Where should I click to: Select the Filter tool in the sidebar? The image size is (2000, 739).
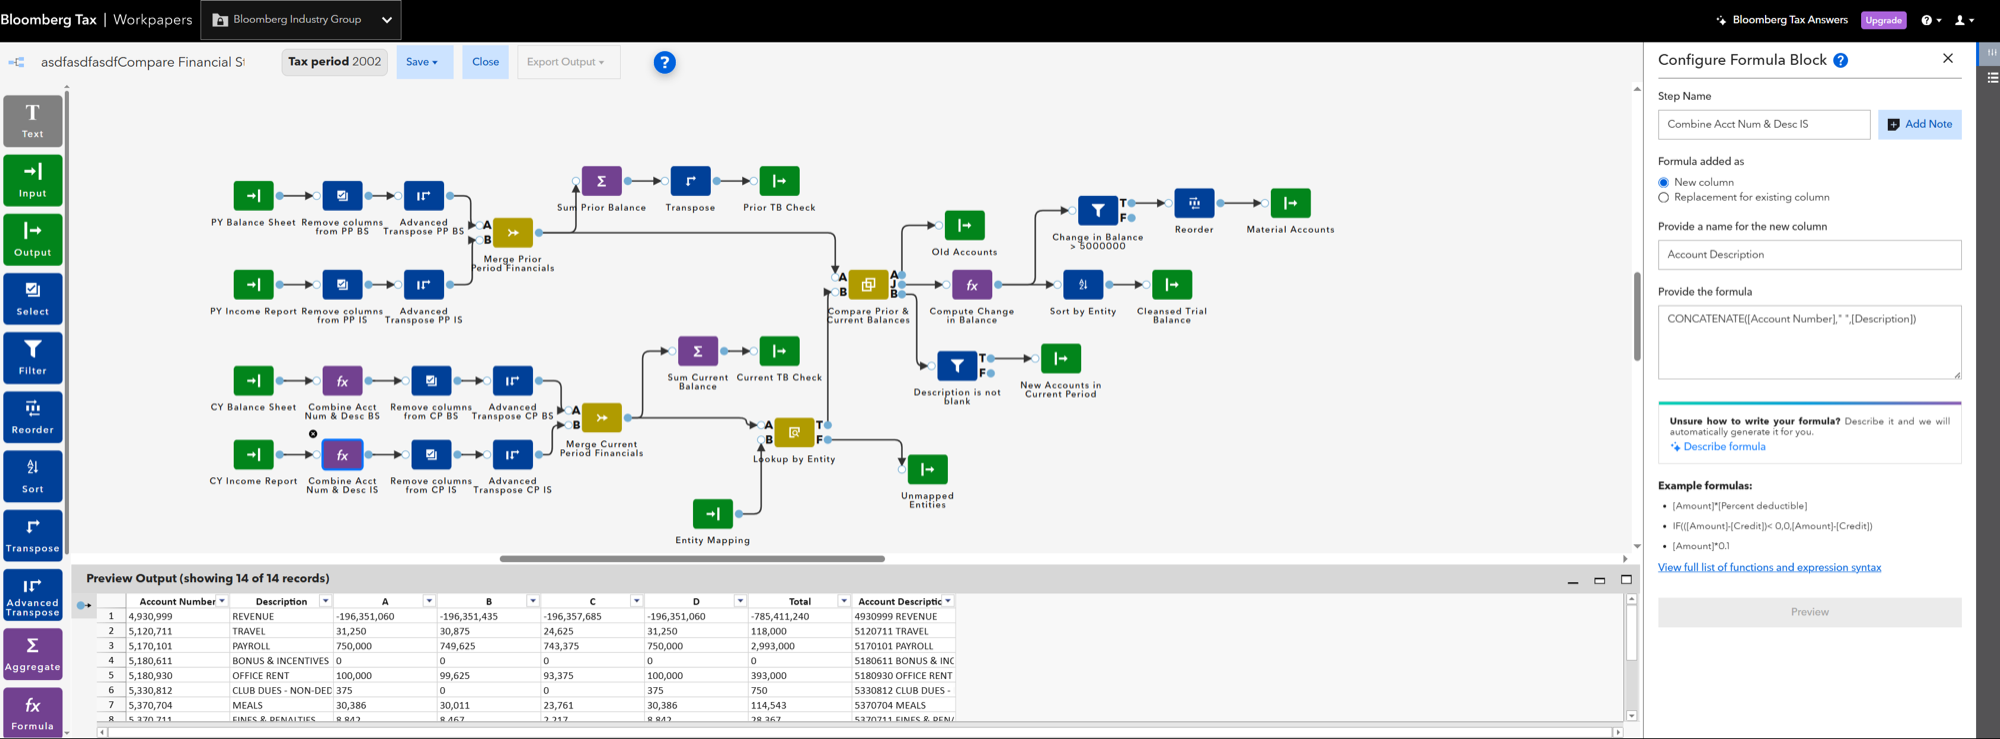click(x=32, y=357)
